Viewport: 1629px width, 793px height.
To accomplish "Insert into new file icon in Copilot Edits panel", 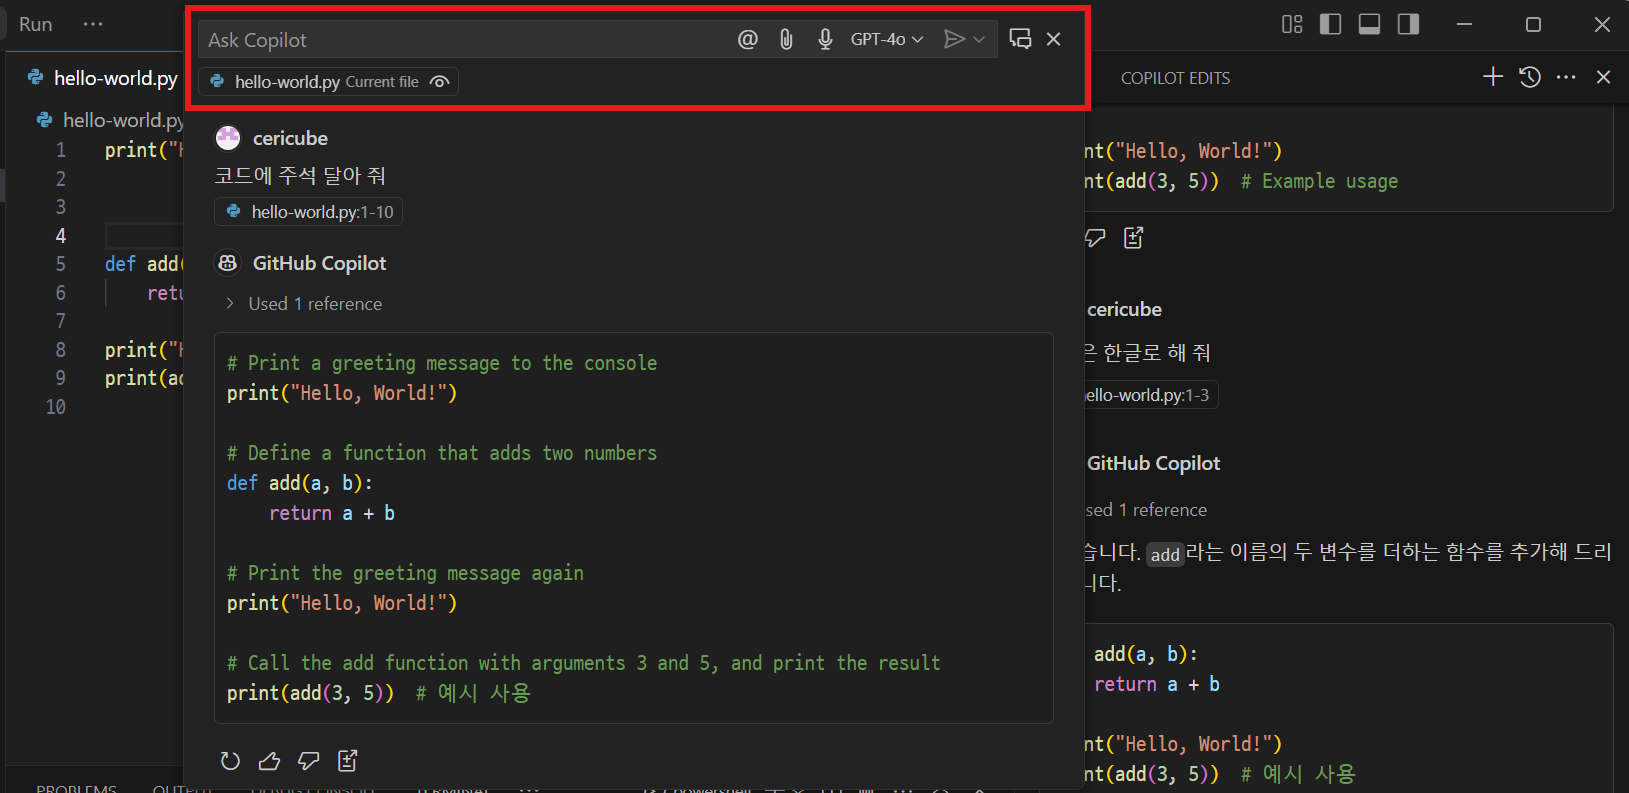I will [x=1134, y=237].
